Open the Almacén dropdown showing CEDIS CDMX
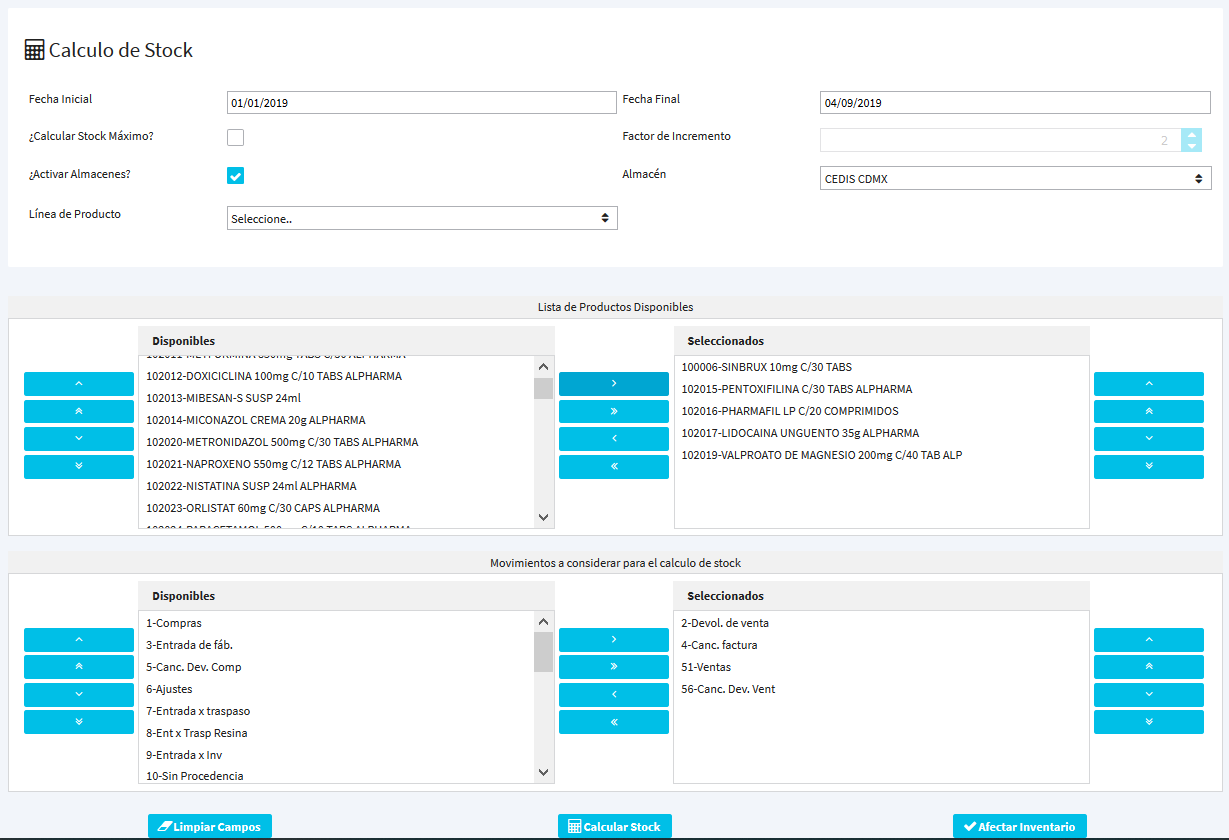 (x=1014, y=179)
